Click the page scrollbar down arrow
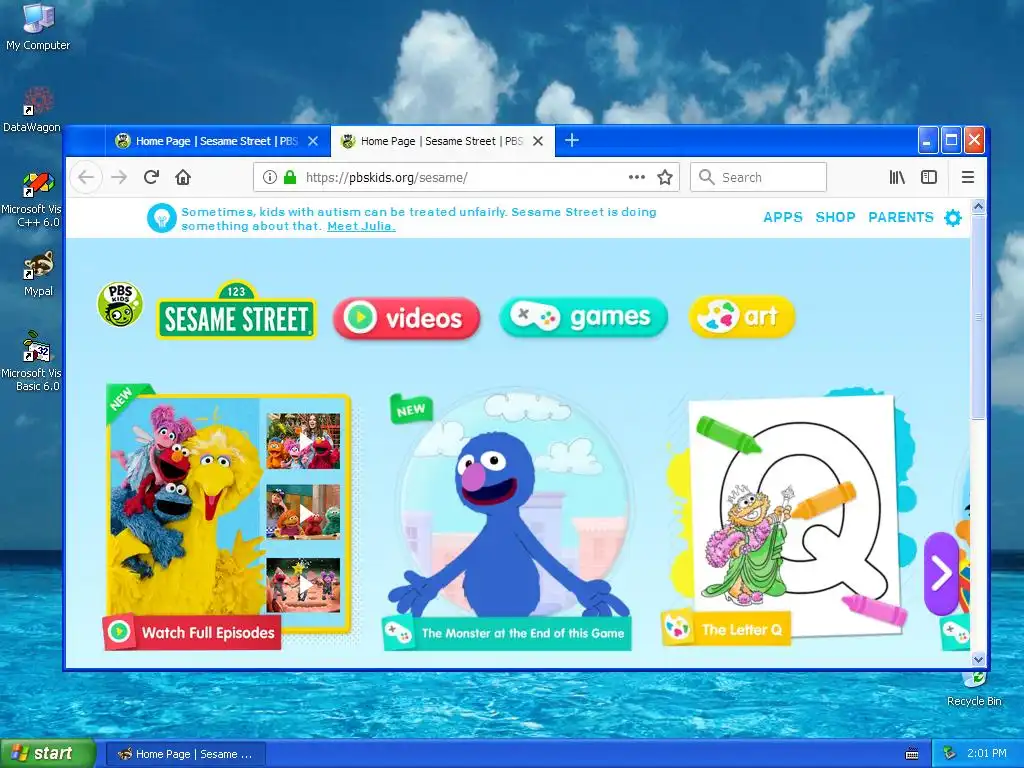The height and width of the screenshot is (768, 1024). coord(978,660)
